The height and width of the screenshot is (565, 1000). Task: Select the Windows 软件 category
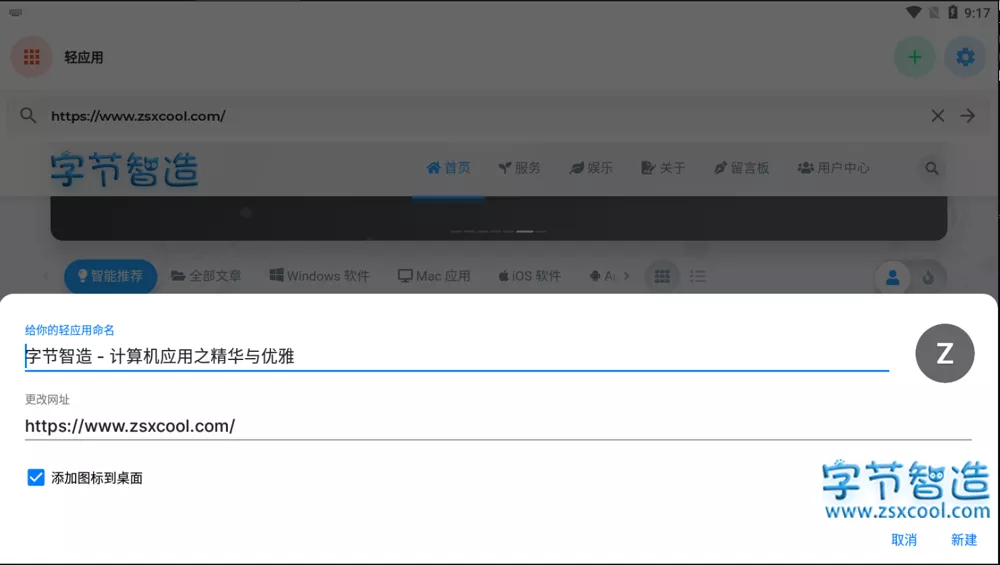[x=320, y=276]
